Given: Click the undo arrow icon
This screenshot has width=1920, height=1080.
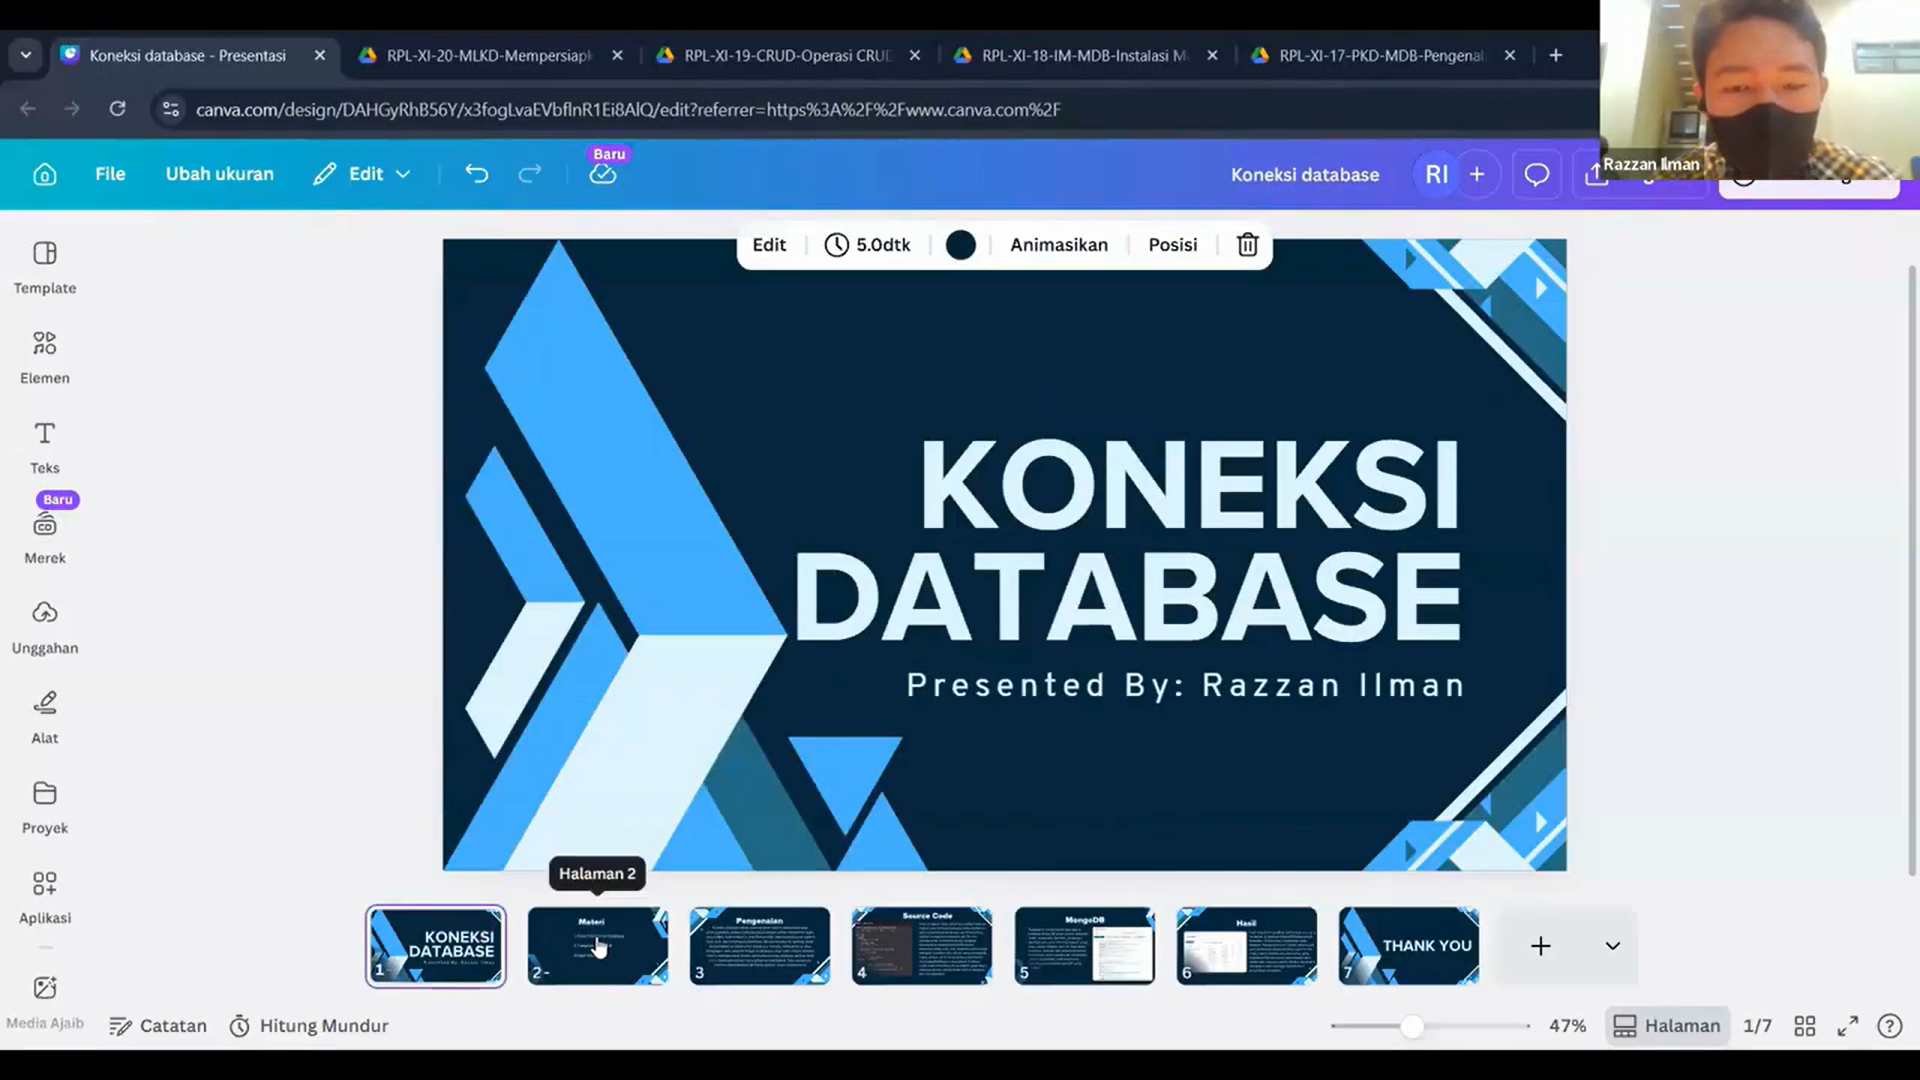Looking at the screenshot, I should [x=477, y=174].
